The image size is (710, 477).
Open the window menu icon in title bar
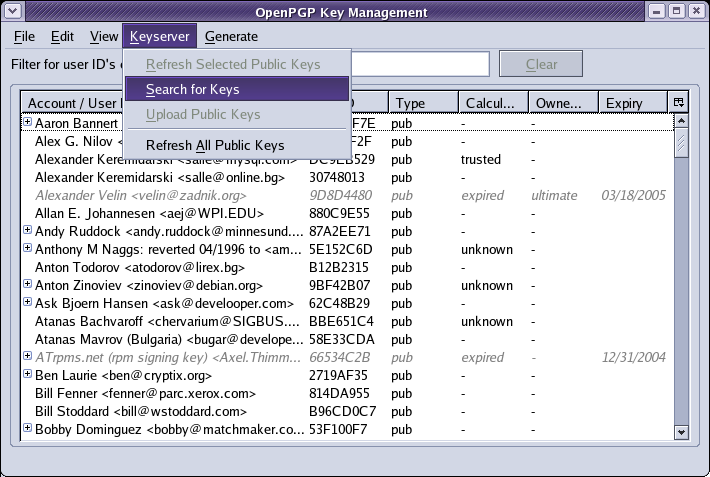13,11
